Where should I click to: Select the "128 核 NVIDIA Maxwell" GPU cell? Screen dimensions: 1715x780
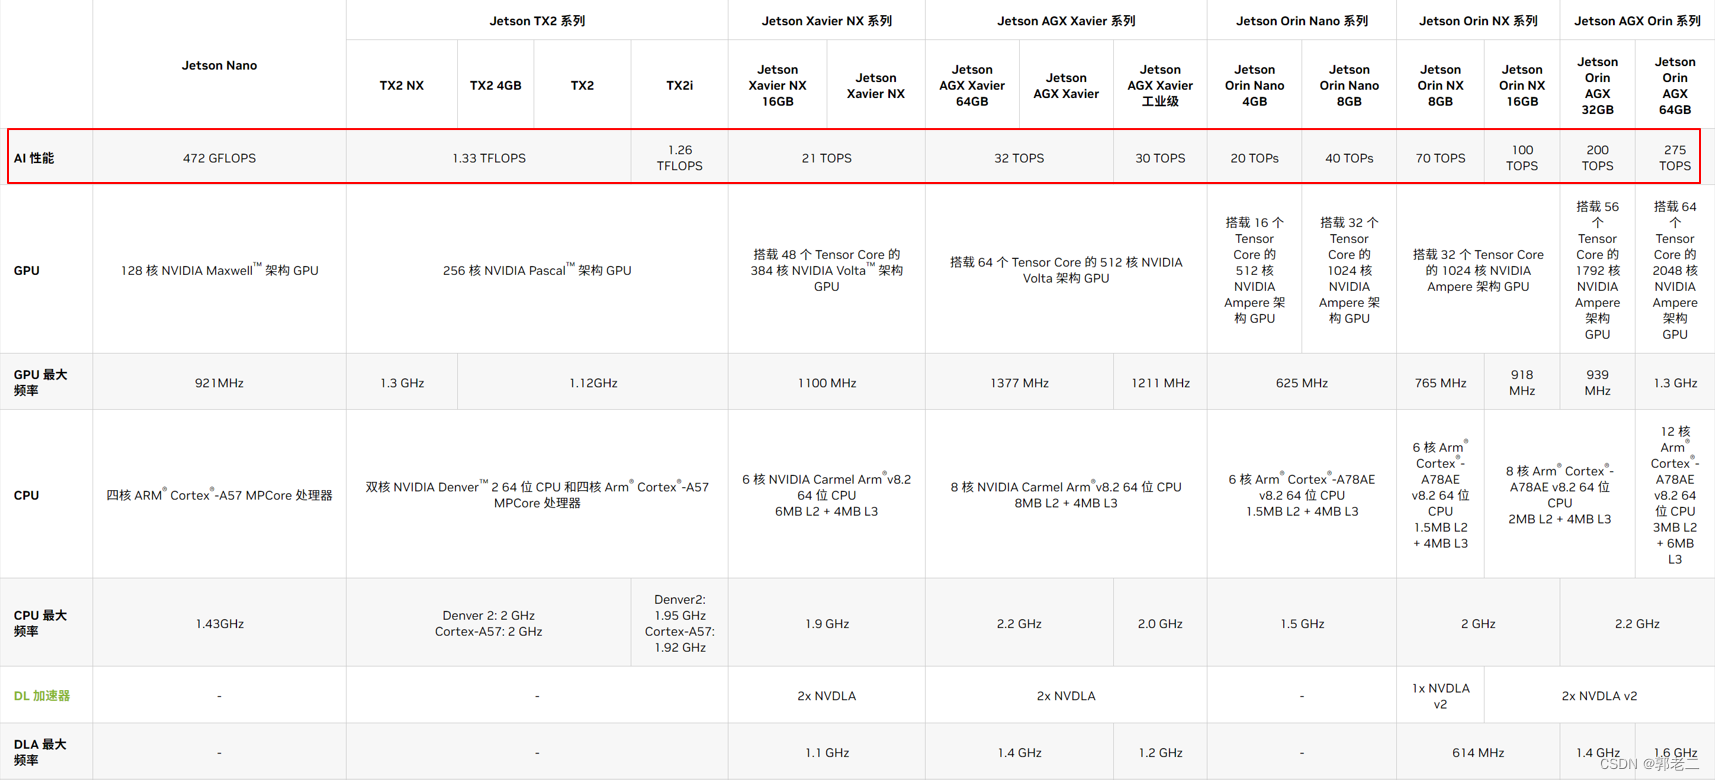point(219,270)
